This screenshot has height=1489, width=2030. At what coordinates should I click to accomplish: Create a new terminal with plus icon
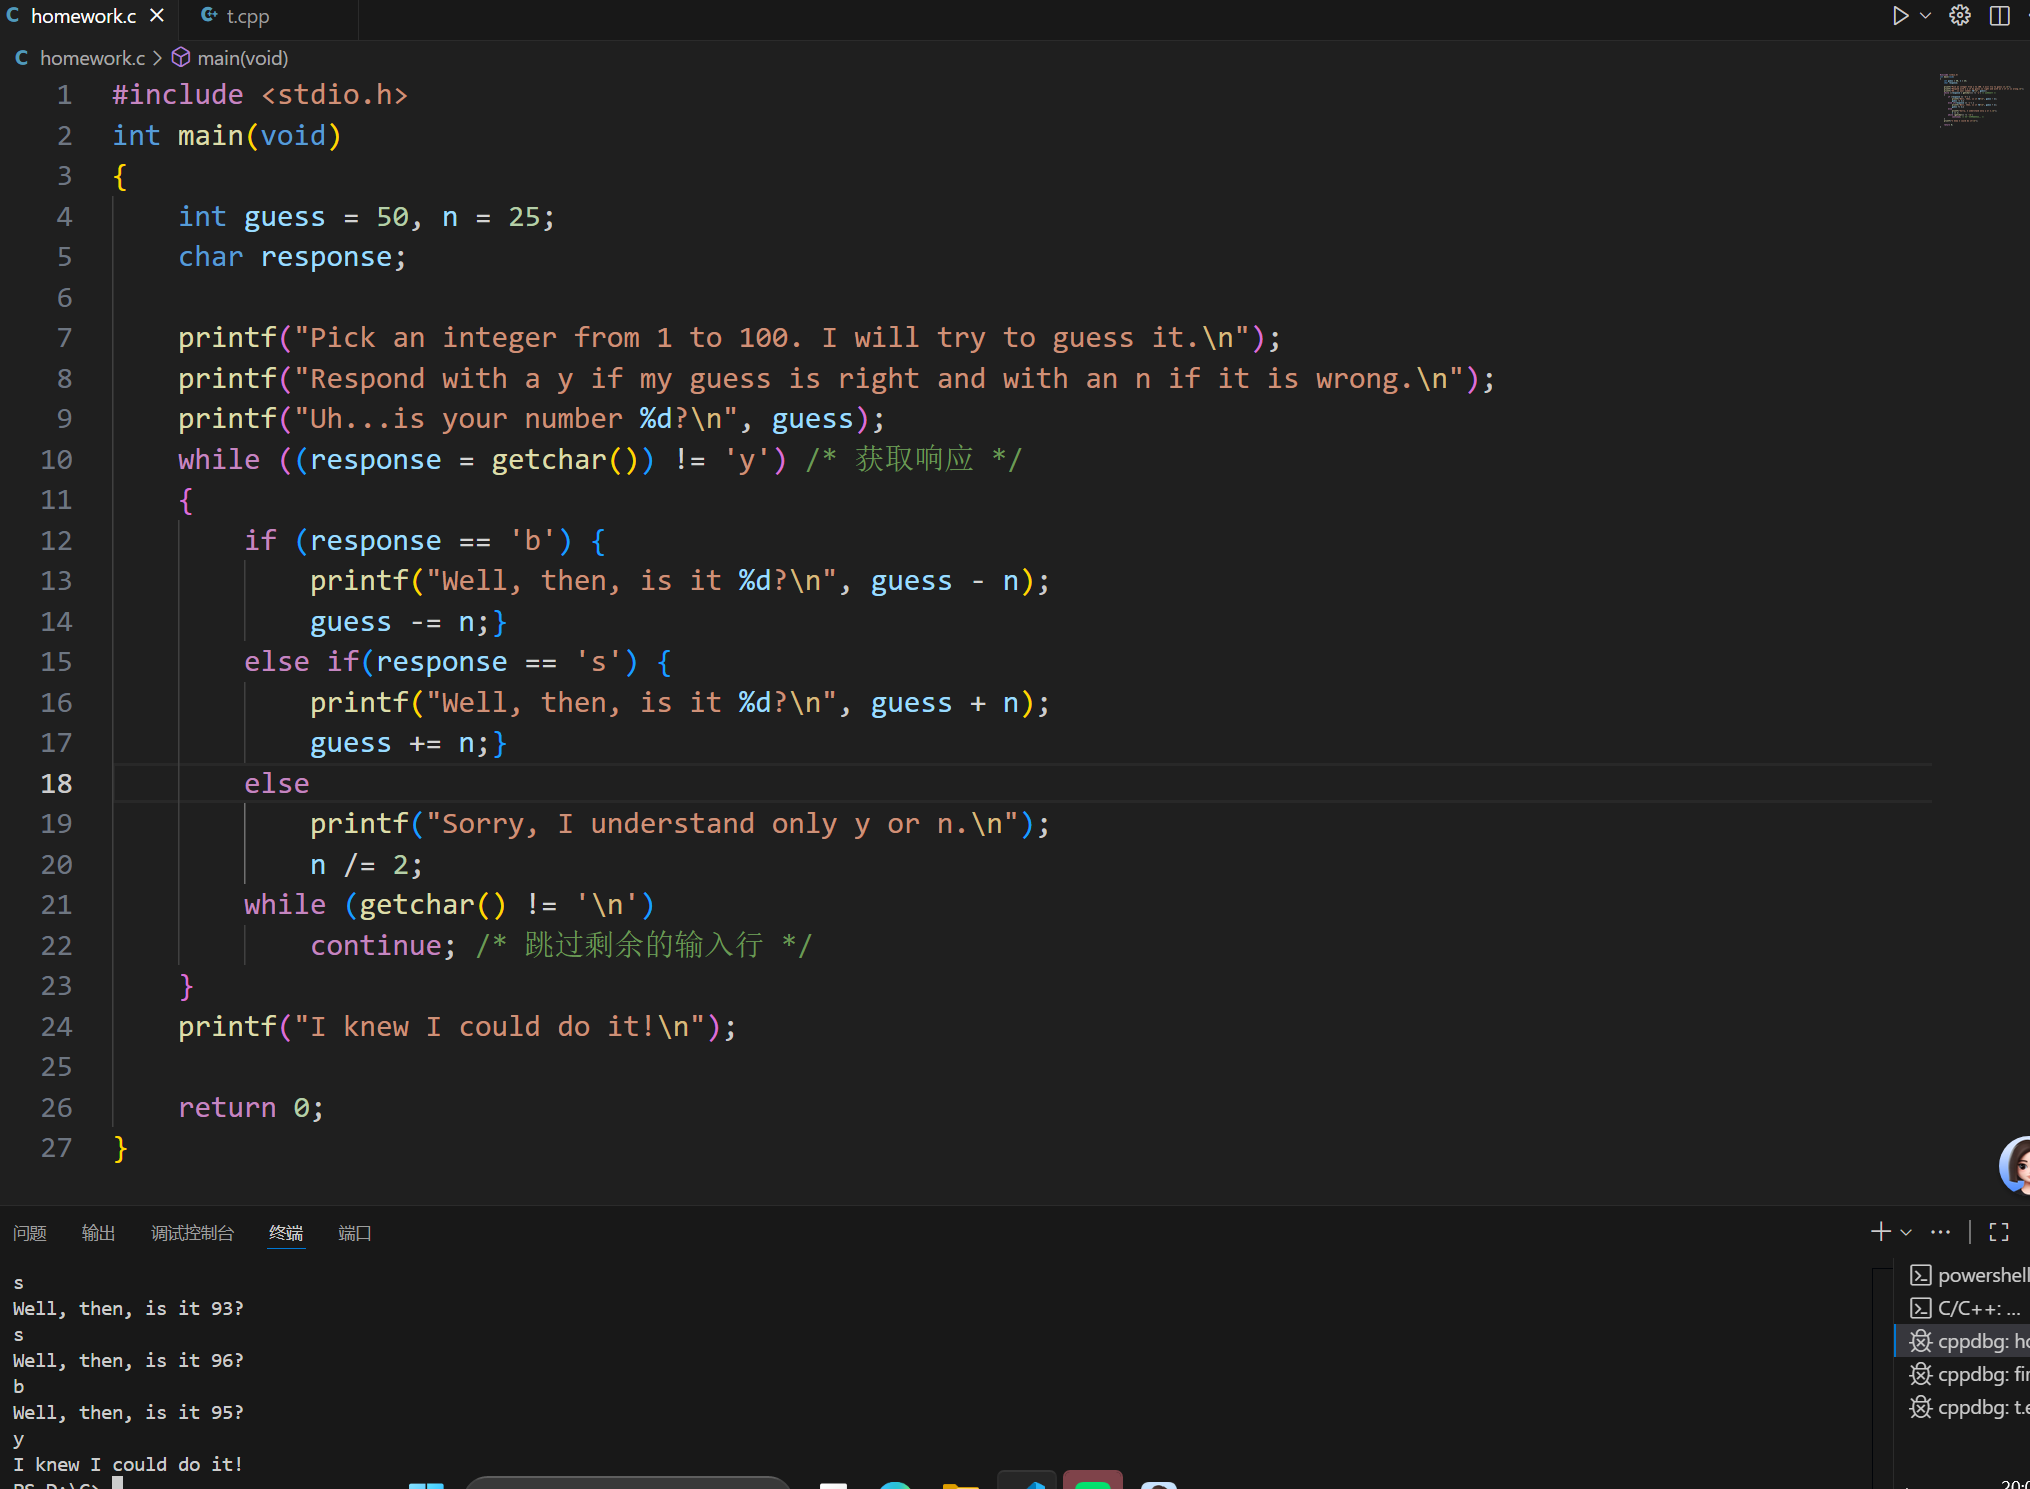(x=1880, y=1232)
